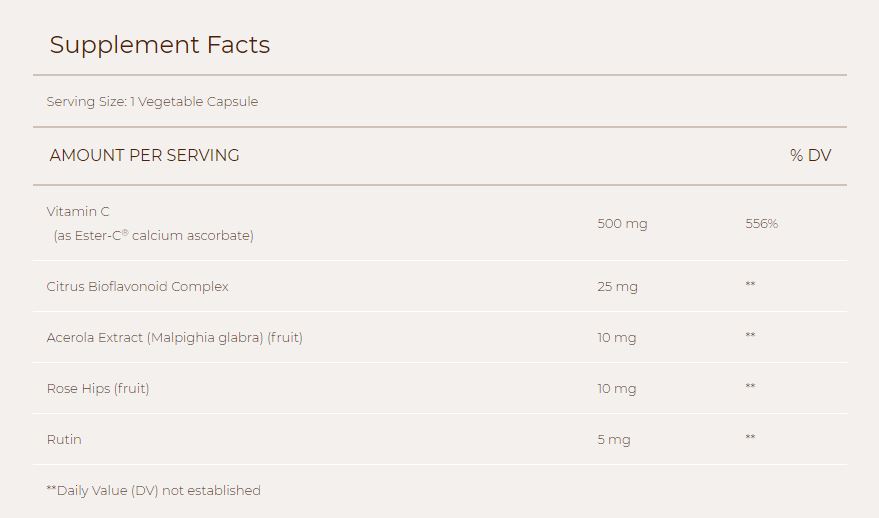Click the Supplement Facts heading

160,45
